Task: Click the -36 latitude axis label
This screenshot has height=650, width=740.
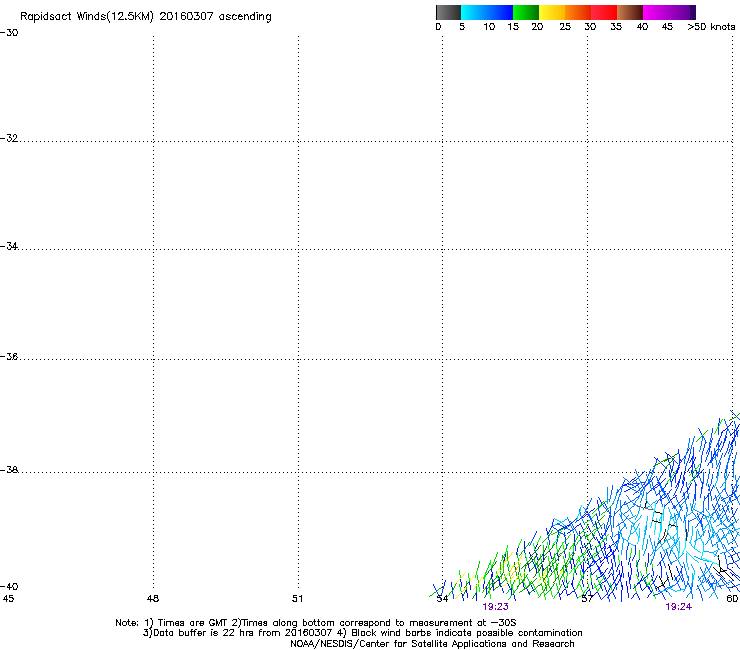Action: tap(9, 356)
